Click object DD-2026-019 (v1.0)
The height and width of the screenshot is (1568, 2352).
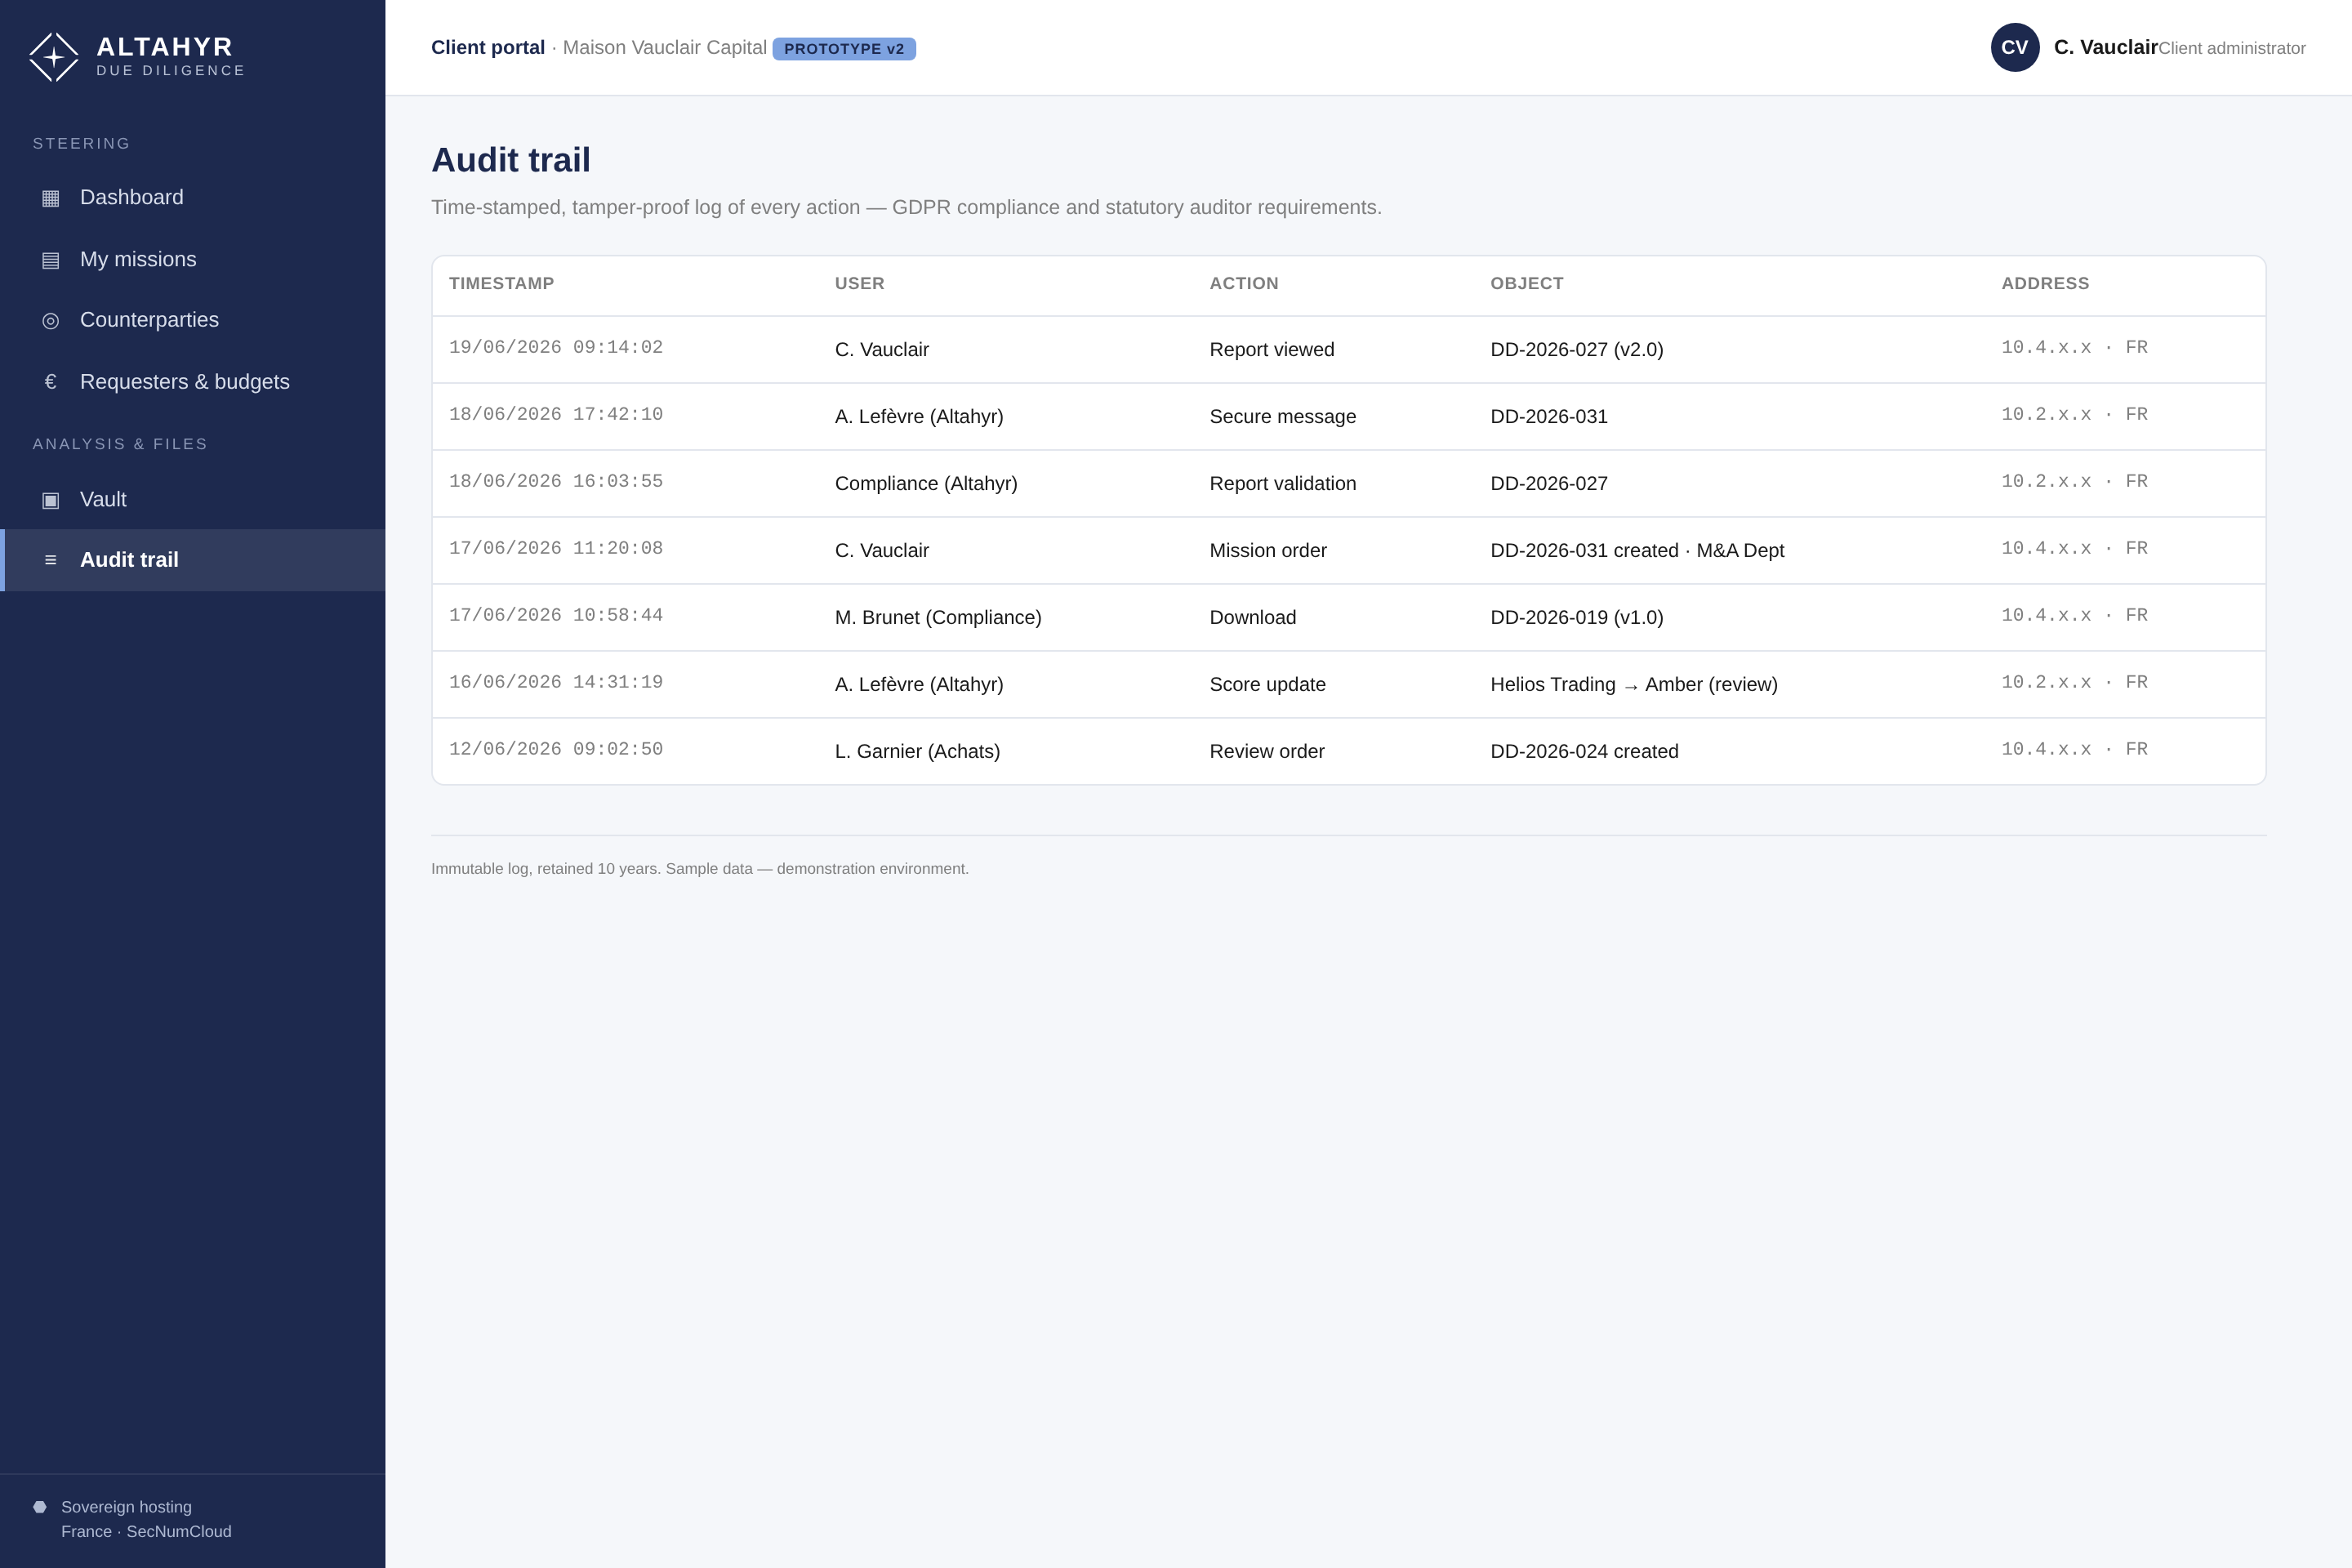tap(1577, 618)
